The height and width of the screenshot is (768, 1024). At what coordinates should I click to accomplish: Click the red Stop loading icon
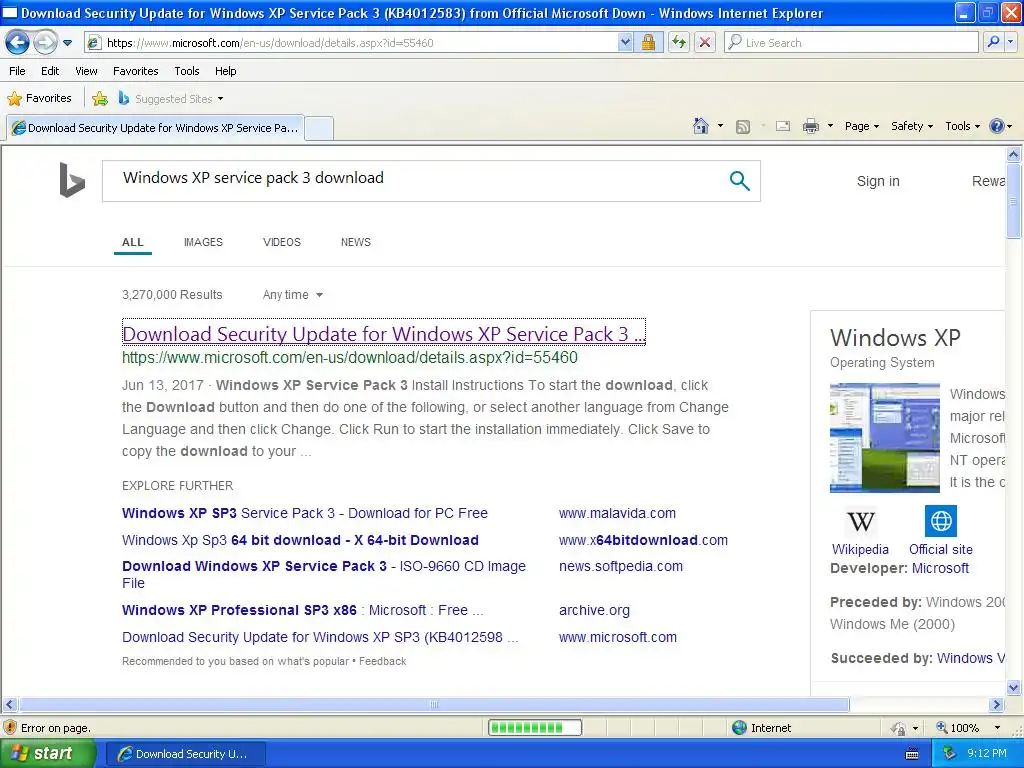(705, 42)
